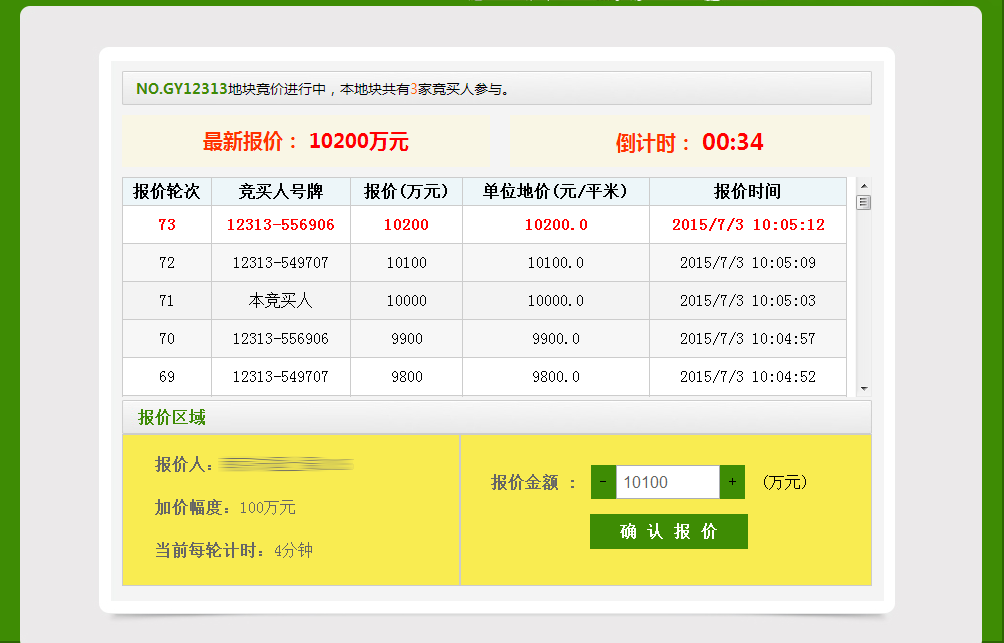Click the 报价区域 section header
Viewport: 1004px width, 643px height.
[172, 417]
